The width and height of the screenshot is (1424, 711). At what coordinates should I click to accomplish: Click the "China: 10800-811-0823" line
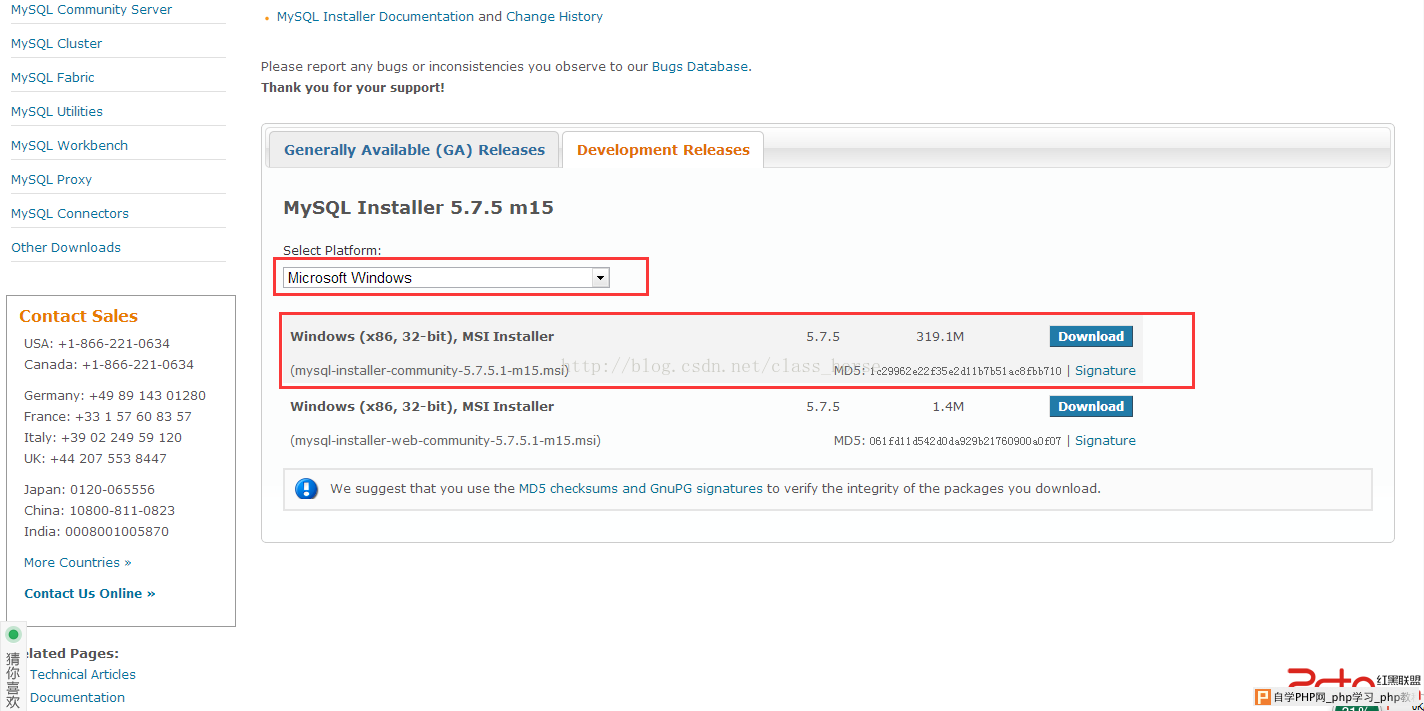[x=99, y=511]
